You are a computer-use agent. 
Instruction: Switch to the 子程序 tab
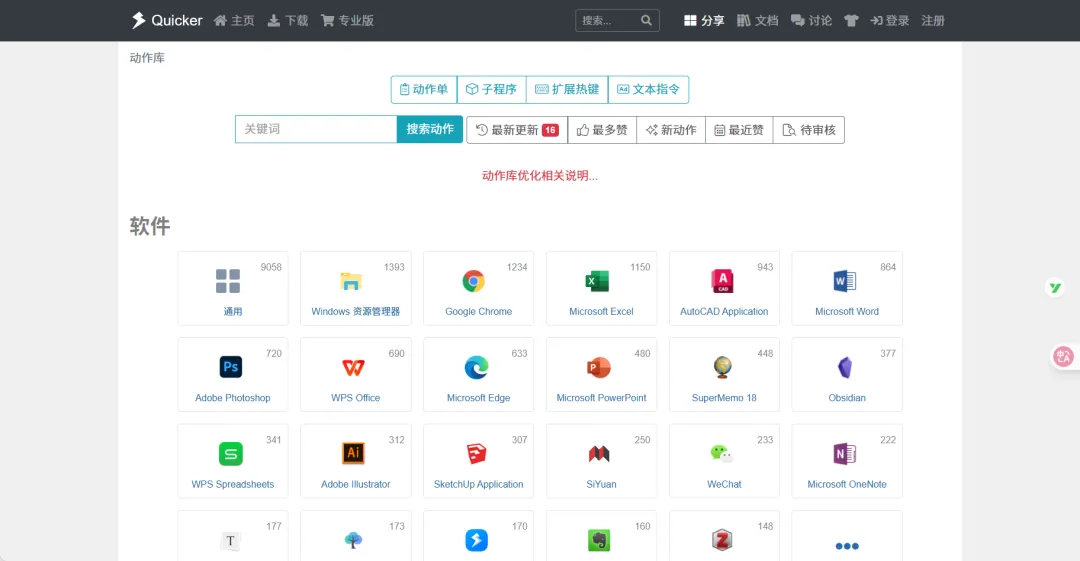(492, 90)
